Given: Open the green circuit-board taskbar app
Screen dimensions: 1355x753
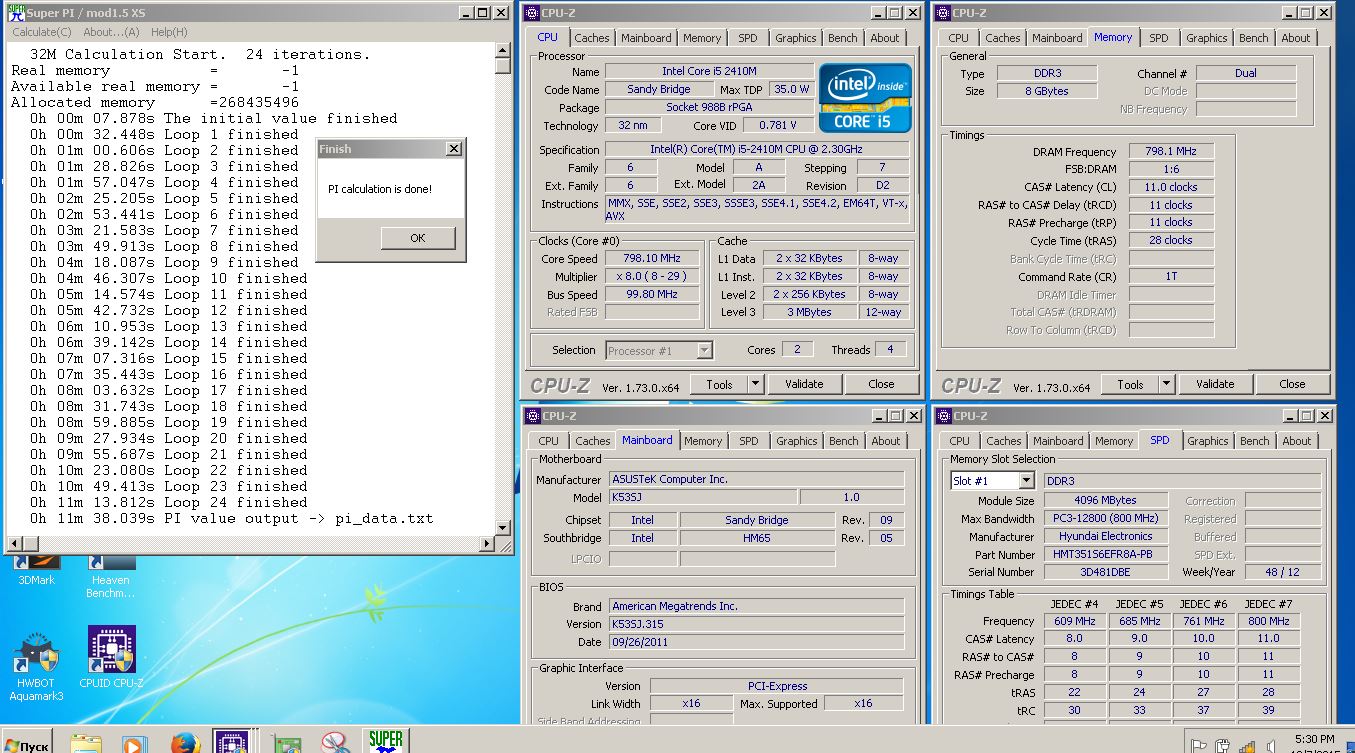Looking at the screenshot, I should click(x=287, y=744).
